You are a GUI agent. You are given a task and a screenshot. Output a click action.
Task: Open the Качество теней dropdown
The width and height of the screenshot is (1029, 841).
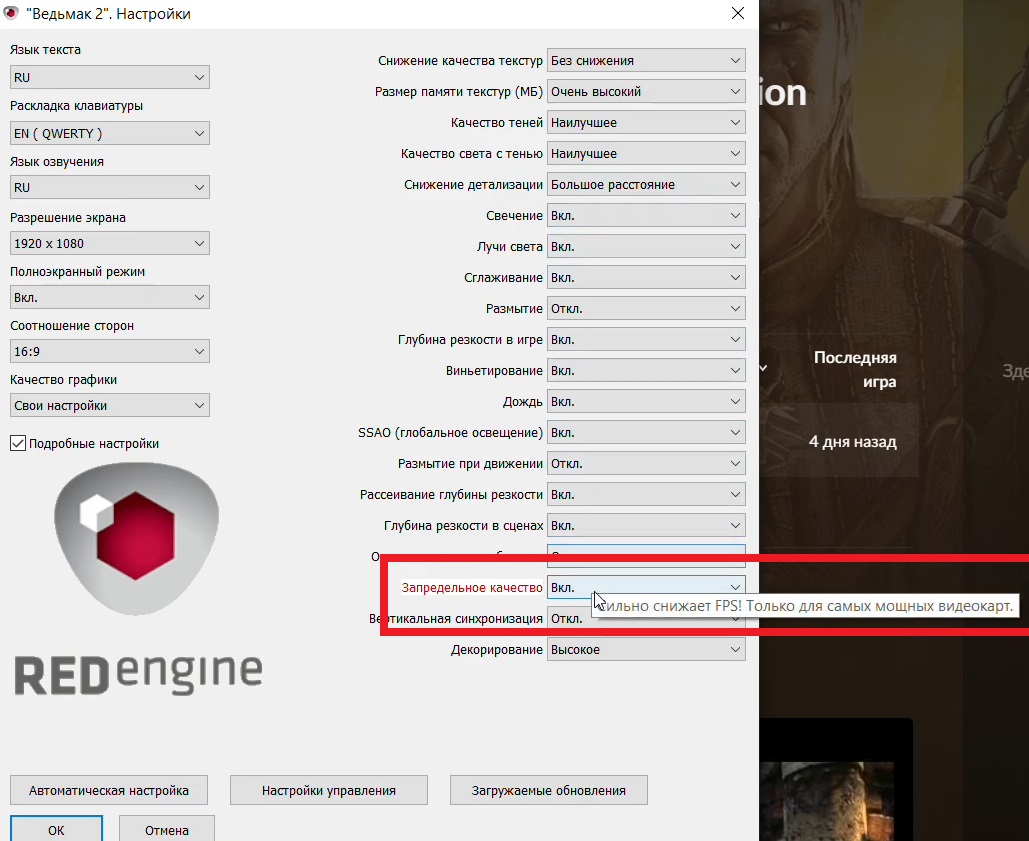(646, 123)
